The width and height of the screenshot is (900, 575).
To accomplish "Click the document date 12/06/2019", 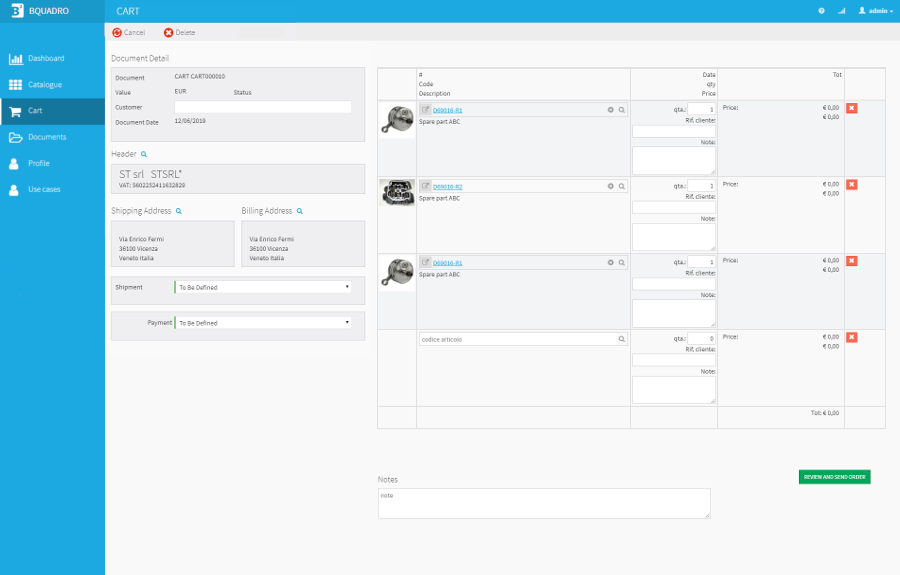I will pos(190,121).
